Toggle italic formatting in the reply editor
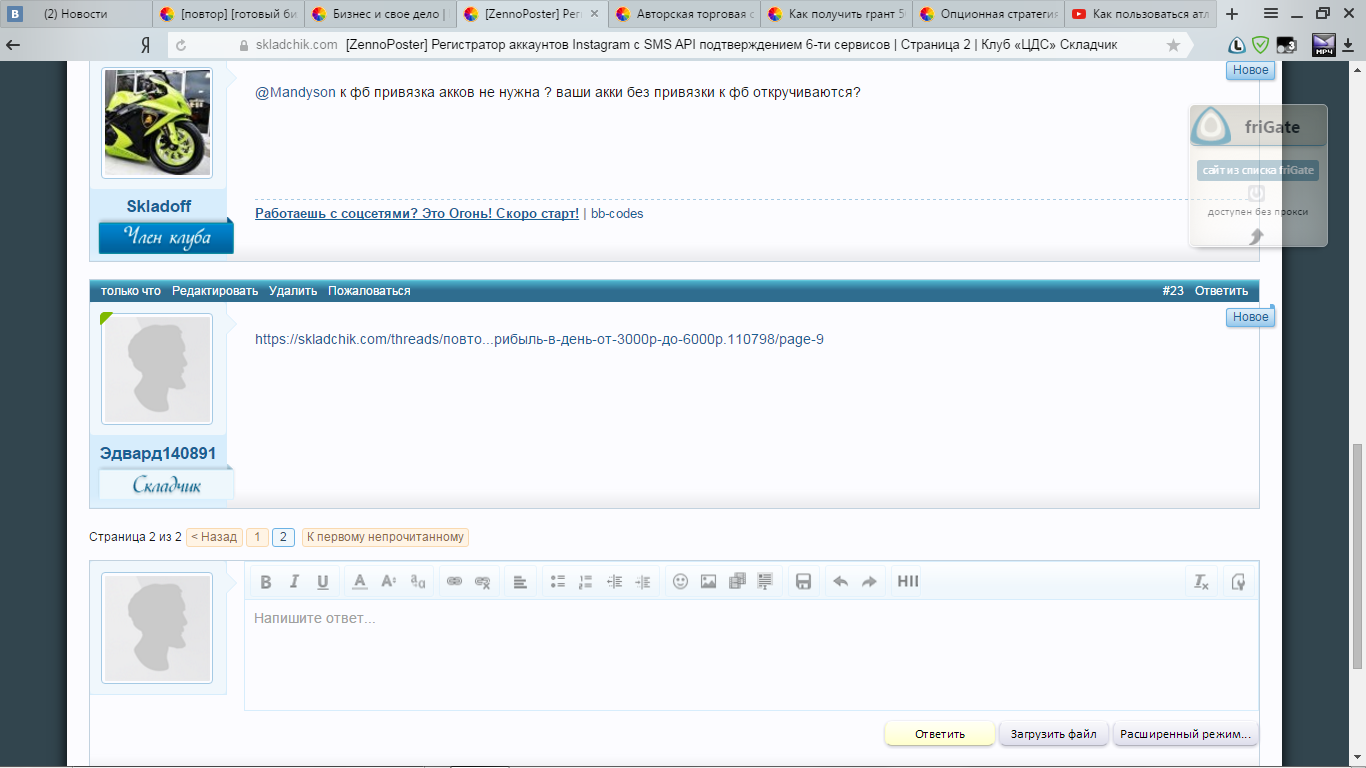Image resolution: width=1366 pixels, height=768 pixels. [294, 582]
